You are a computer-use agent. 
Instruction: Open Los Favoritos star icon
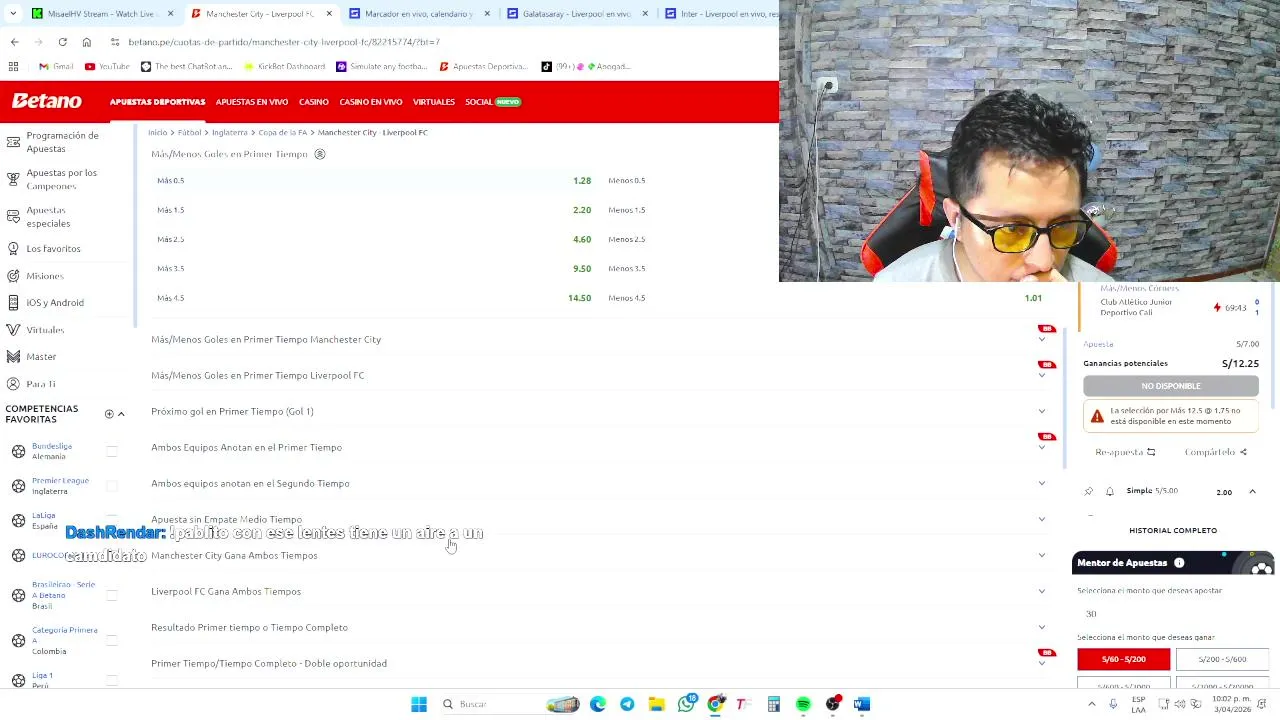pos(13,248)
